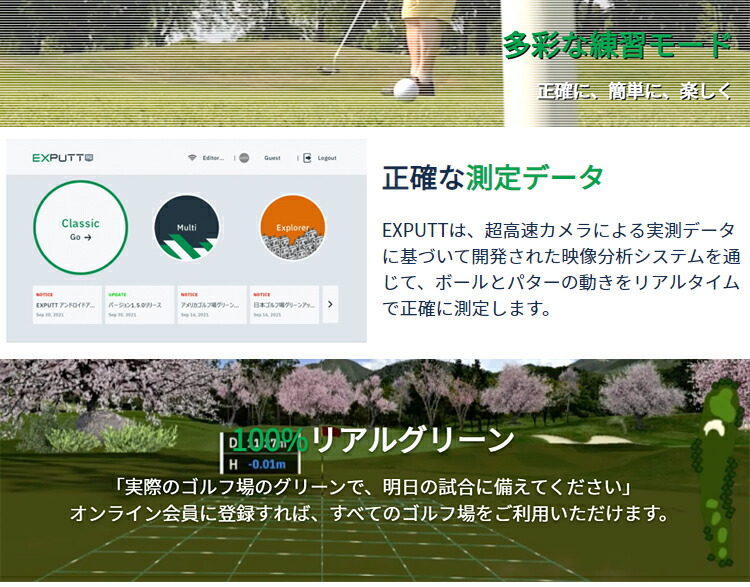The image size is (750, 587).
Task: Click the grey Guest avatar icon
Action: [x=244, y=158]
